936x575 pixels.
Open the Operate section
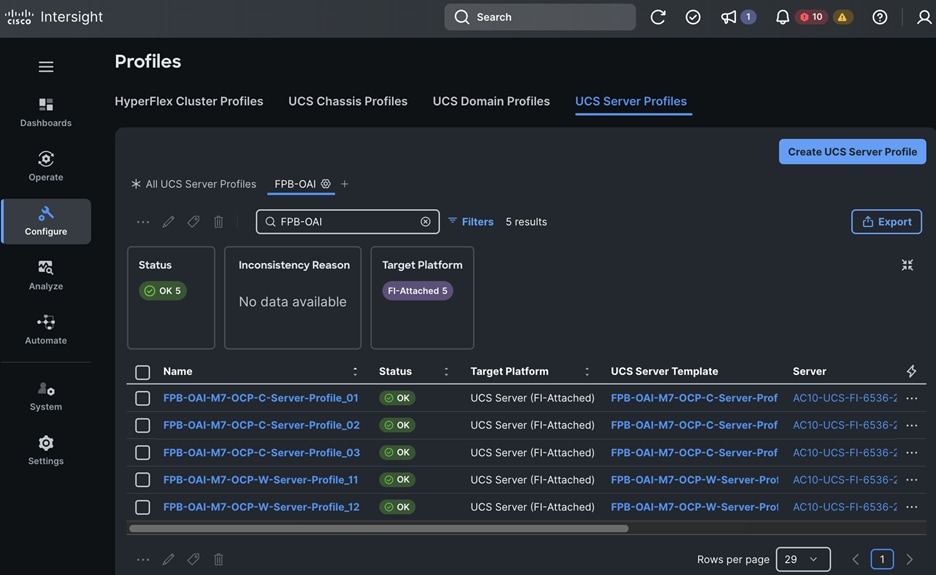point(46,167)
